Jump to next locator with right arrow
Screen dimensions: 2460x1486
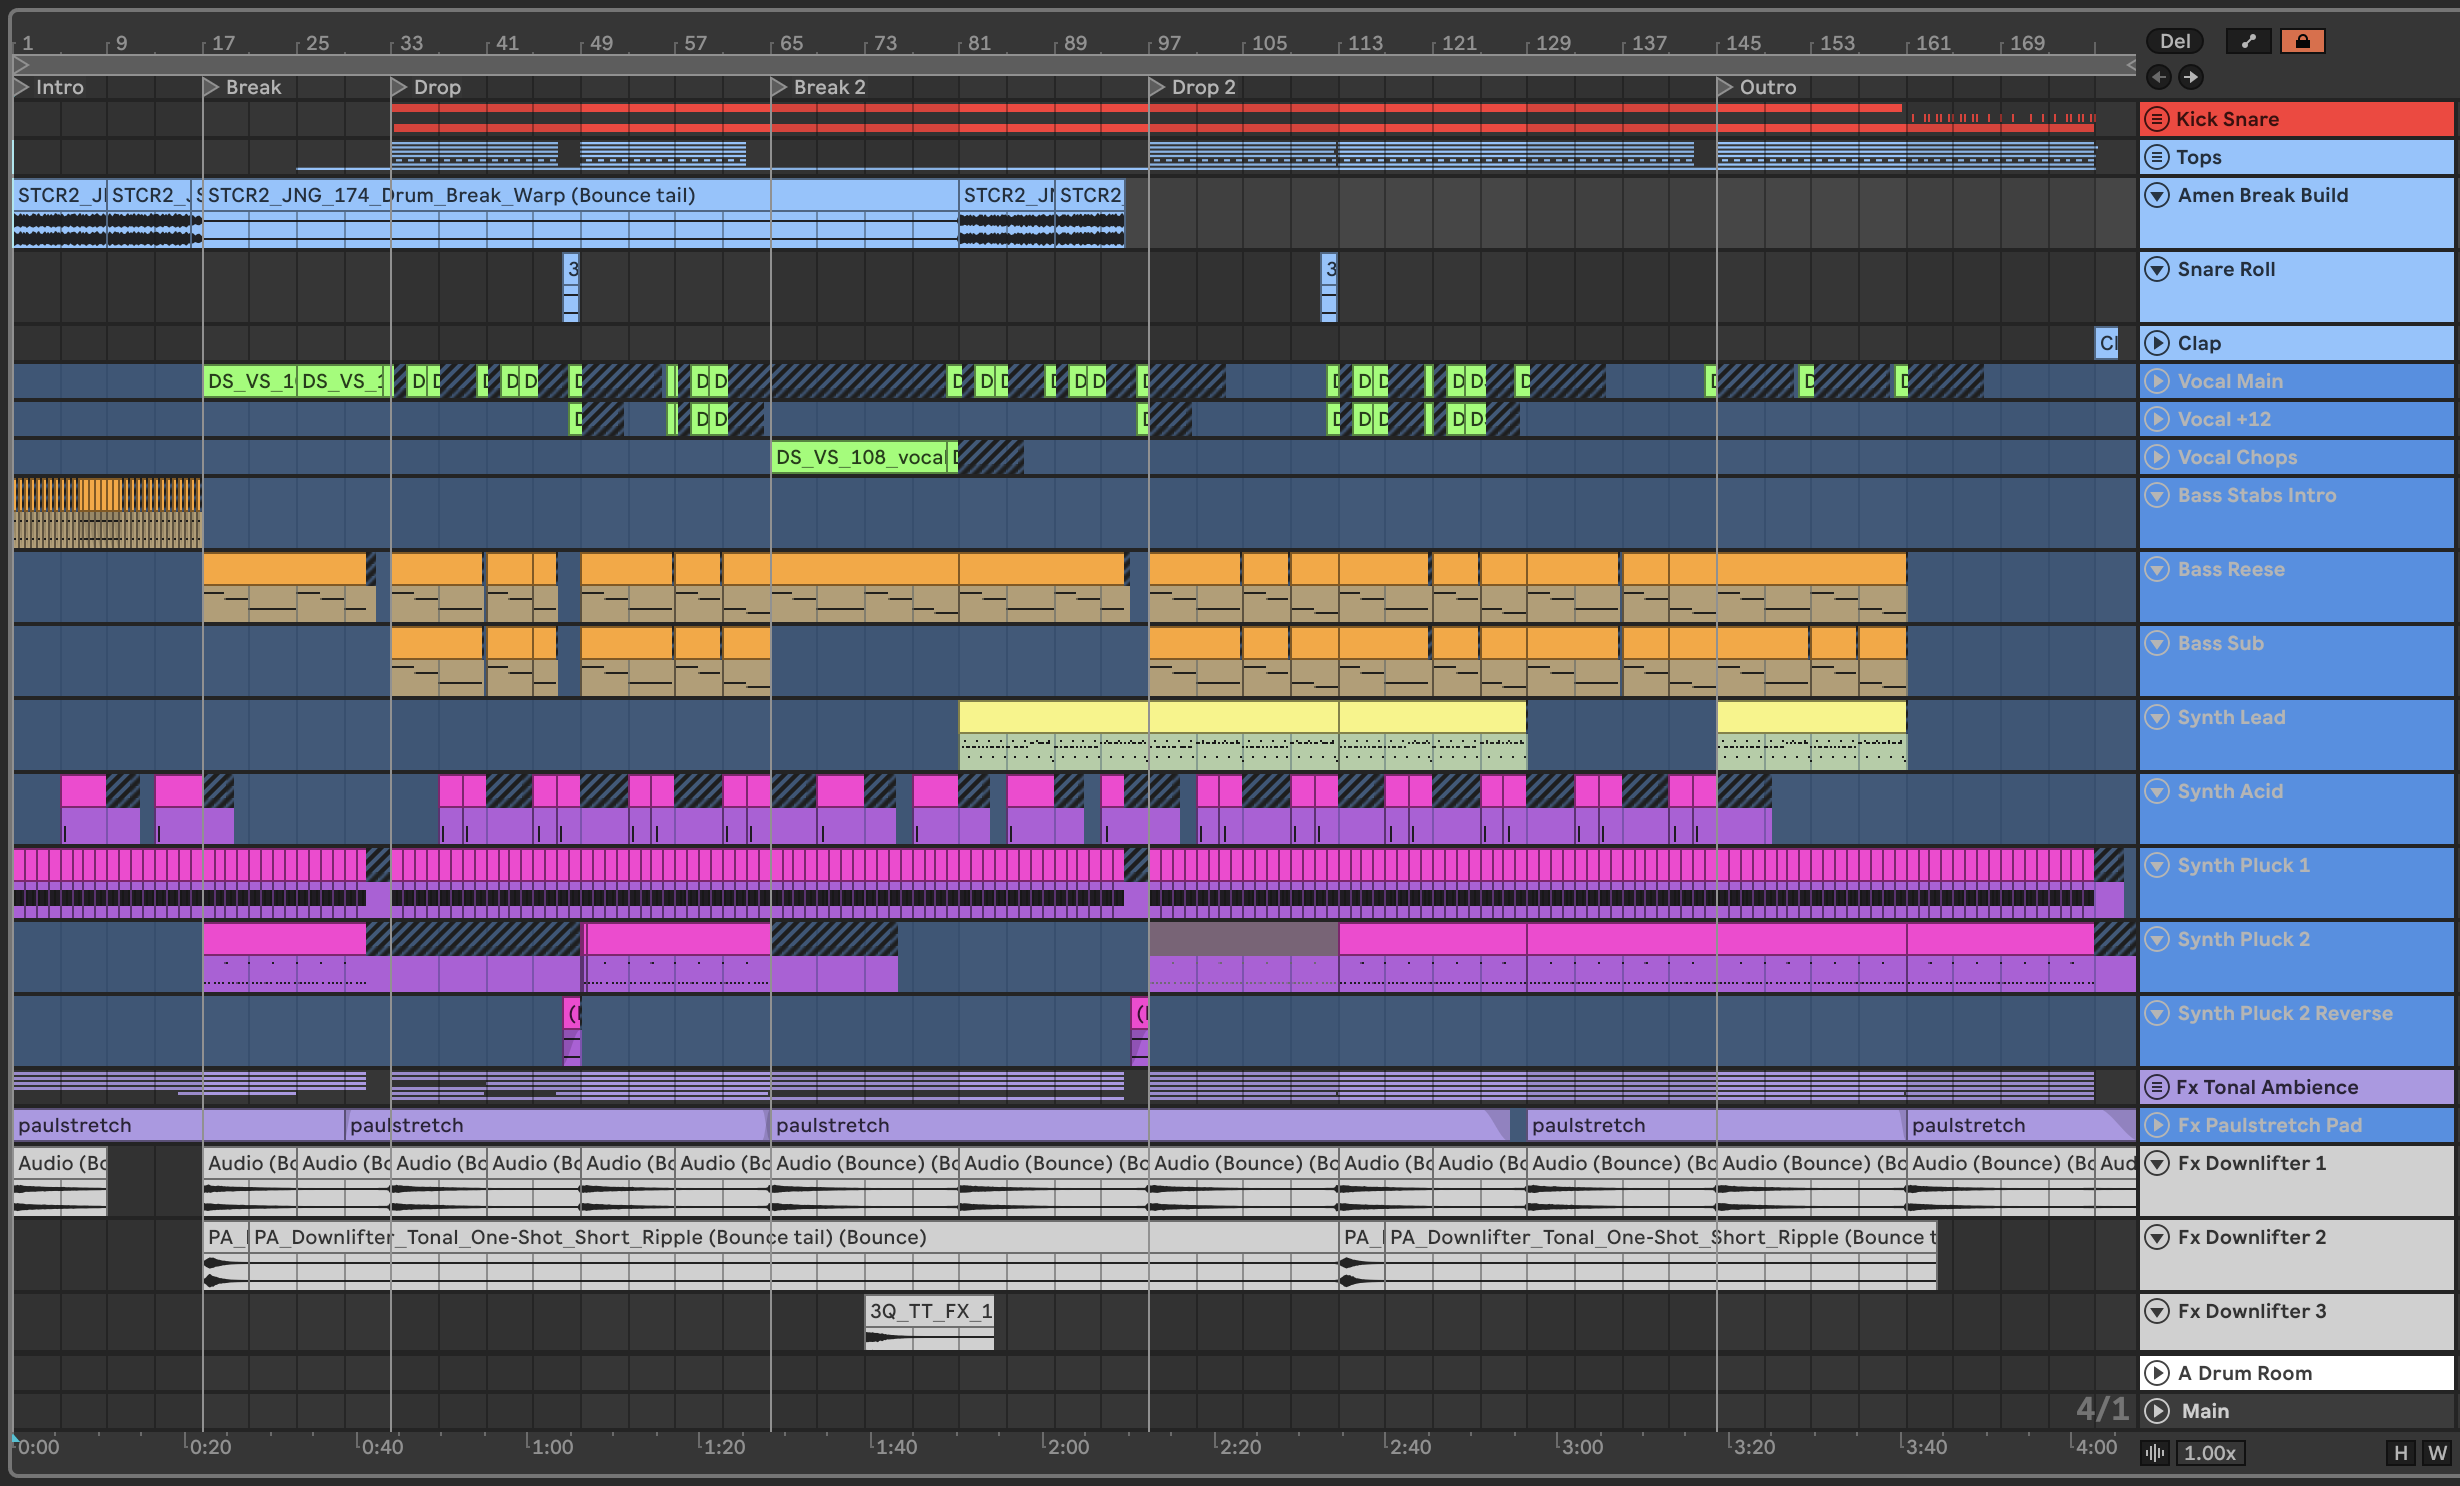click(x=2190, y=77)
